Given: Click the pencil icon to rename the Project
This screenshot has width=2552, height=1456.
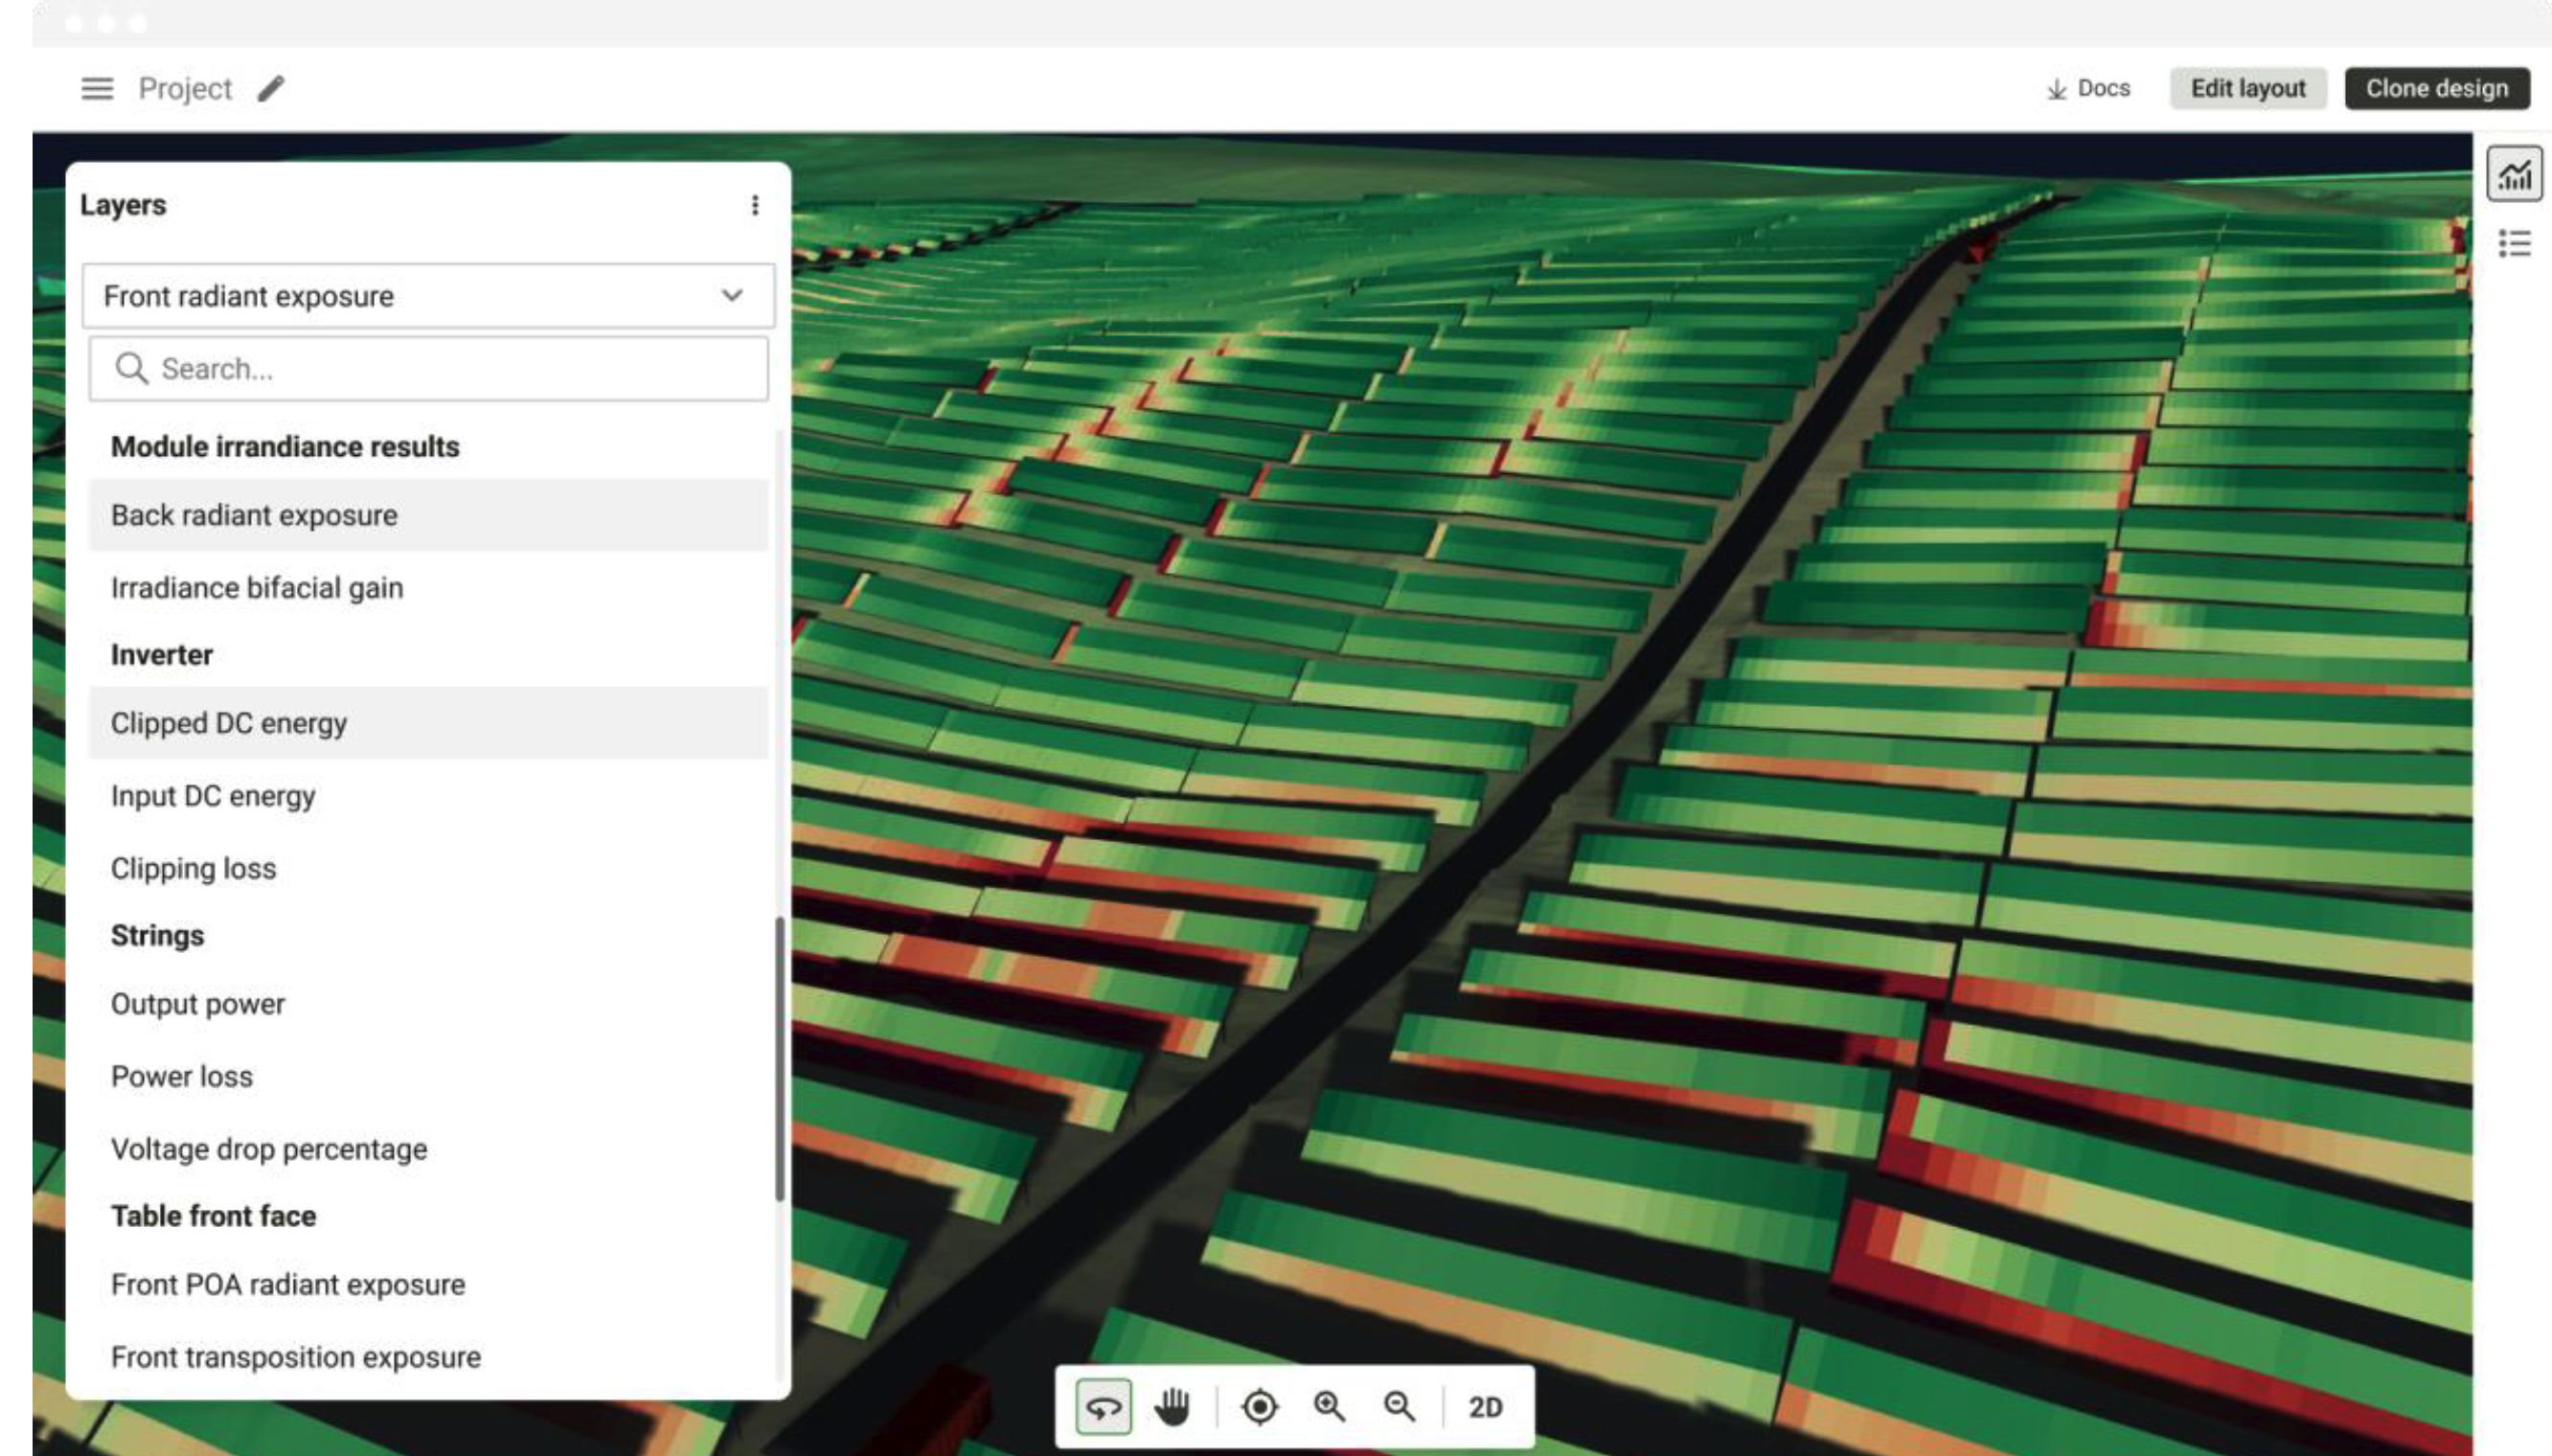Looking at the screenshot, I should tap(268, 88).
